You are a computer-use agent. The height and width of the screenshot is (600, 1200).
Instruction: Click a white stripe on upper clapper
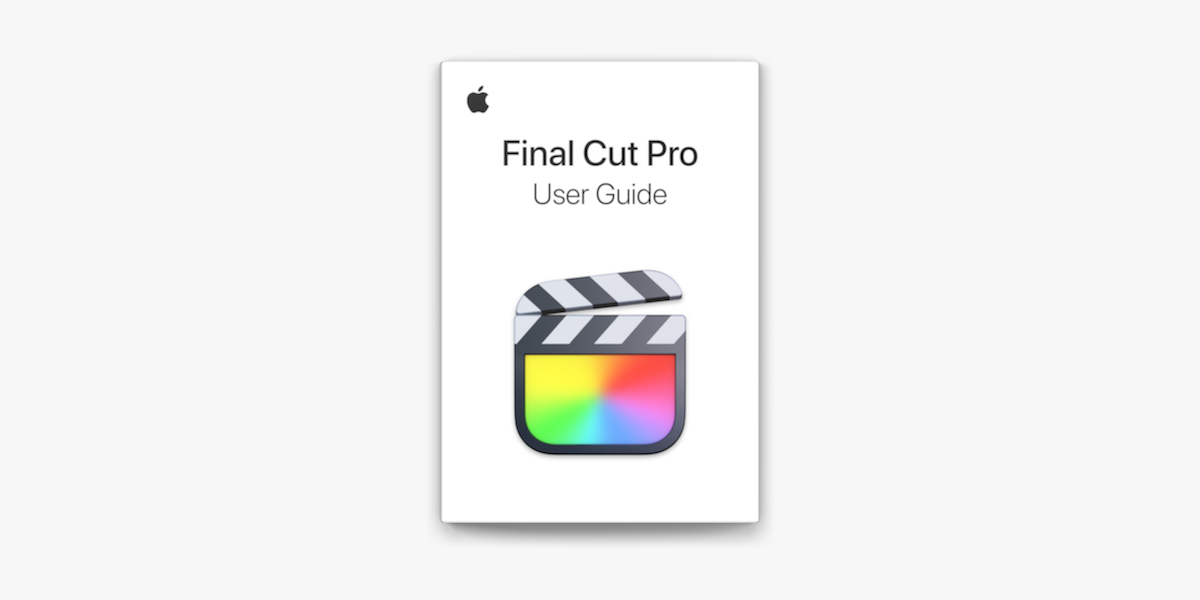click(600, 288)
